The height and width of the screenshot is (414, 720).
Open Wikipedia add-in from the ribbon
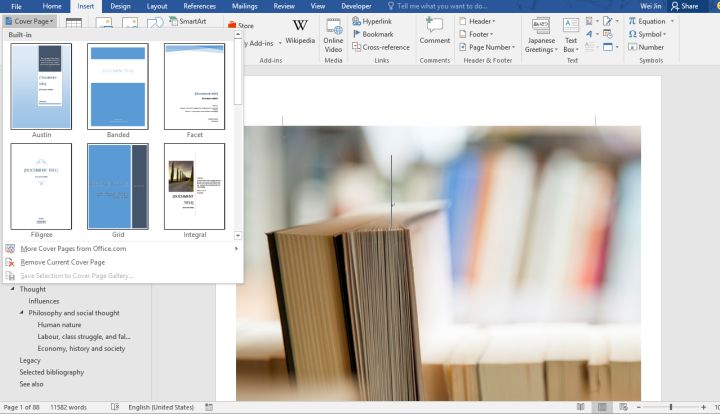(300, 32)
